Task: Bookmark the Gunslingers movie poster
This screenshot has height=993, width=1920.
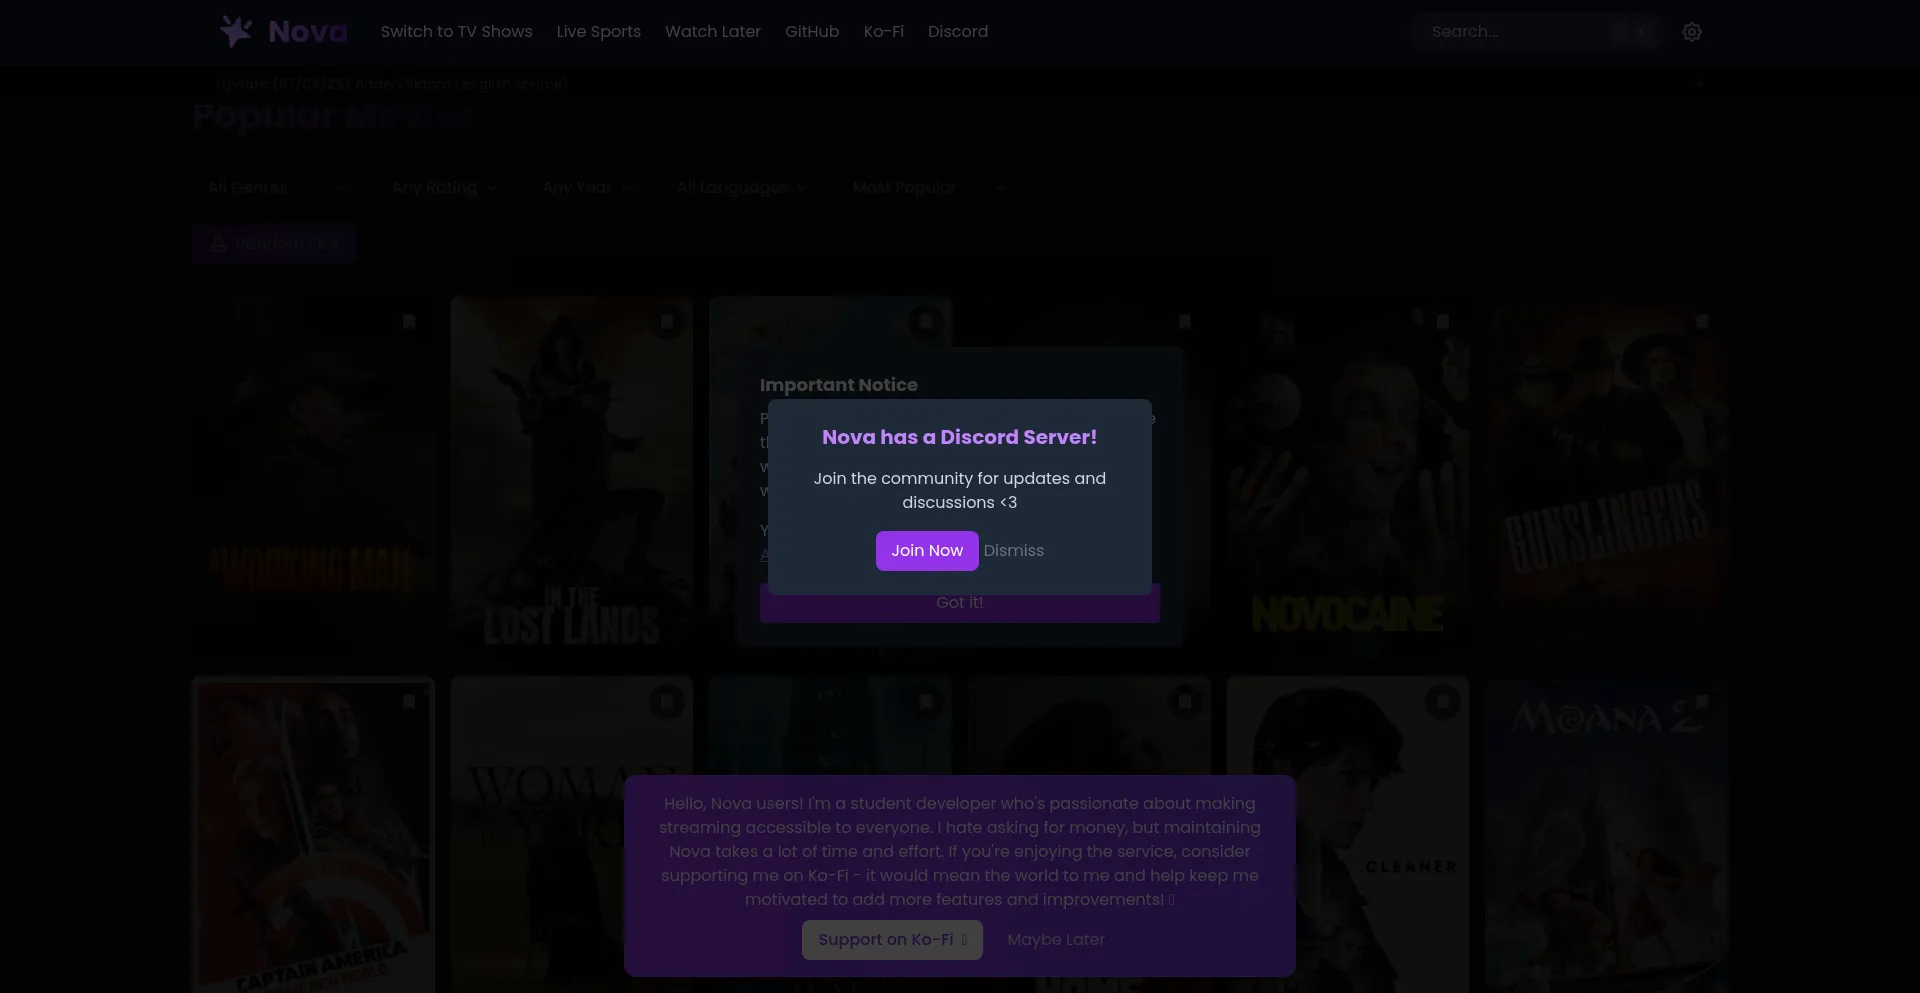Action: point(1701,322)
